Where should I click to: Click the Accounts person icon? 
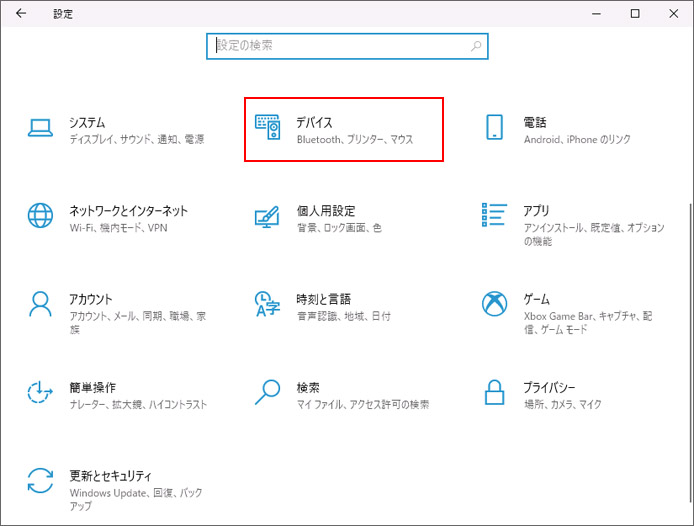click(x=40, y=304)
